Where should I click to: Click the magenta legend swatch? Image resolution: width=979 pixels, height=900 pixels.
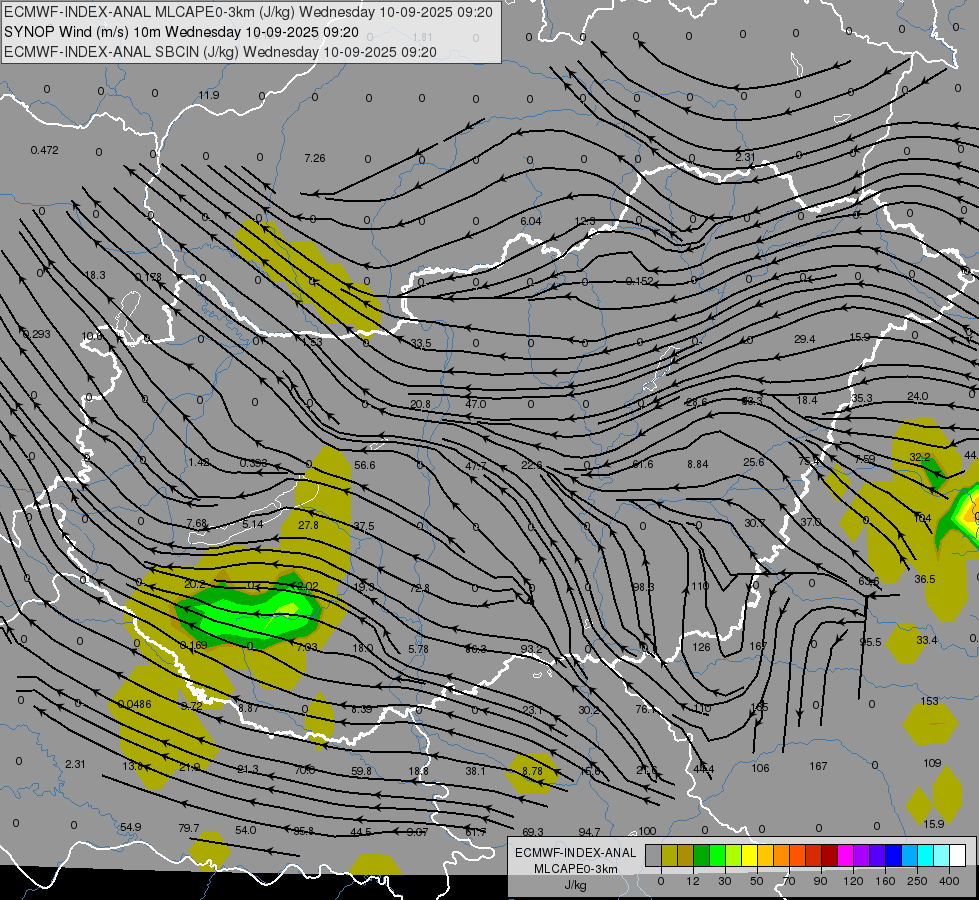845,856
